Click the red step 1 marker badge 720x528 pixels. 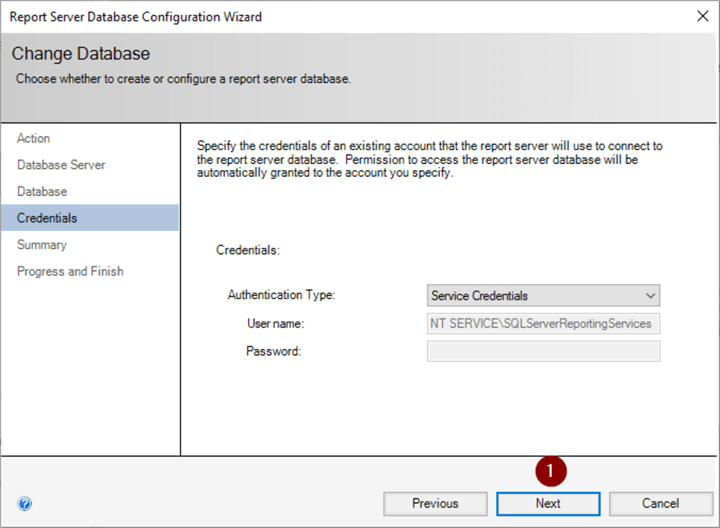pos(551,470)
